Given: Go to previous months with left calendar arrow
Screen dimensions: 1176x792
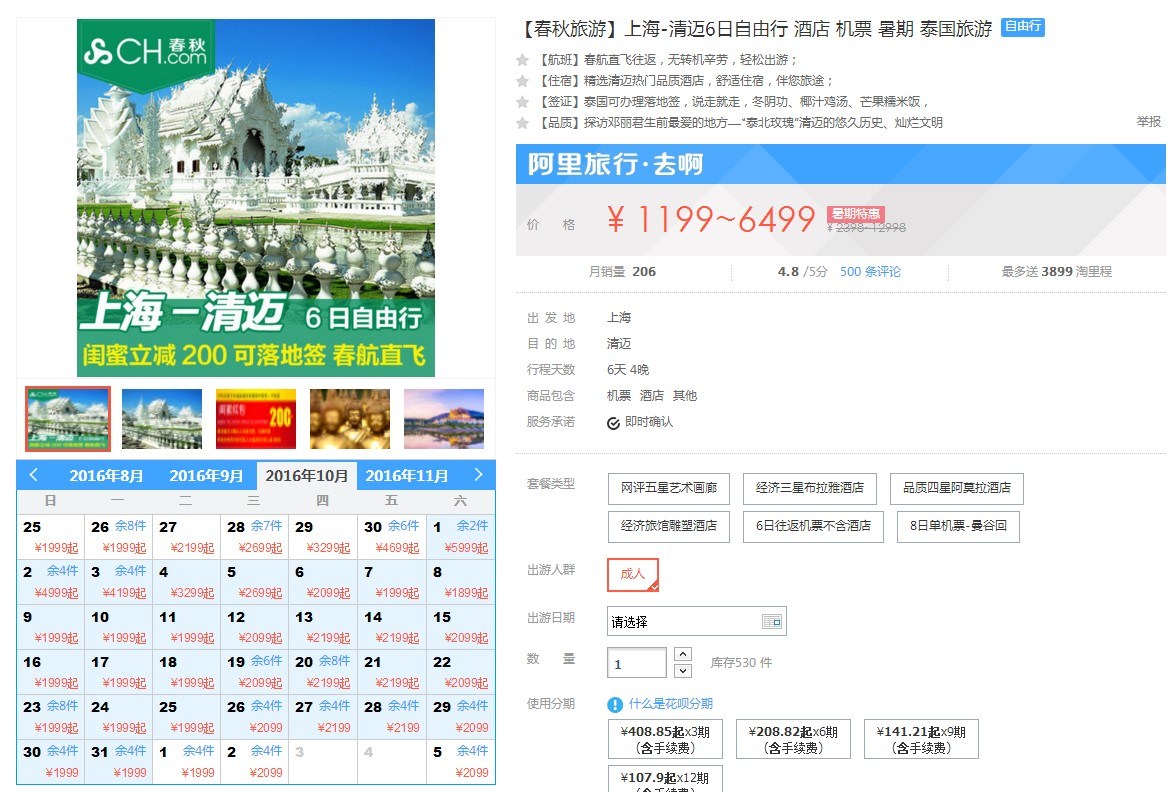Looking at the screenshot, I should 33,475.
